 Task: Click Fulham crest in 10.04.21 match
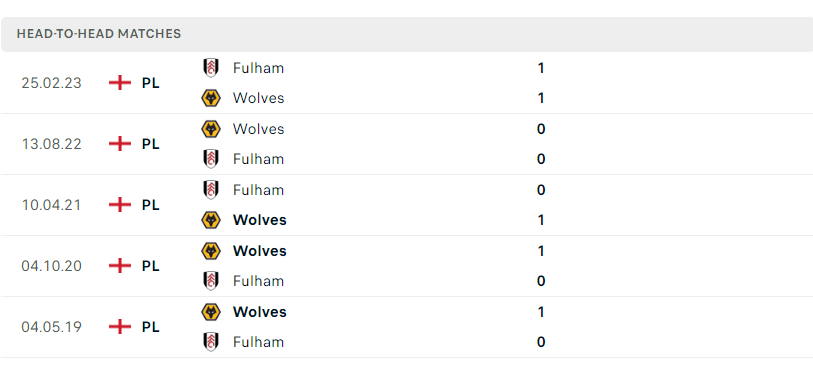tap(211, 190)
